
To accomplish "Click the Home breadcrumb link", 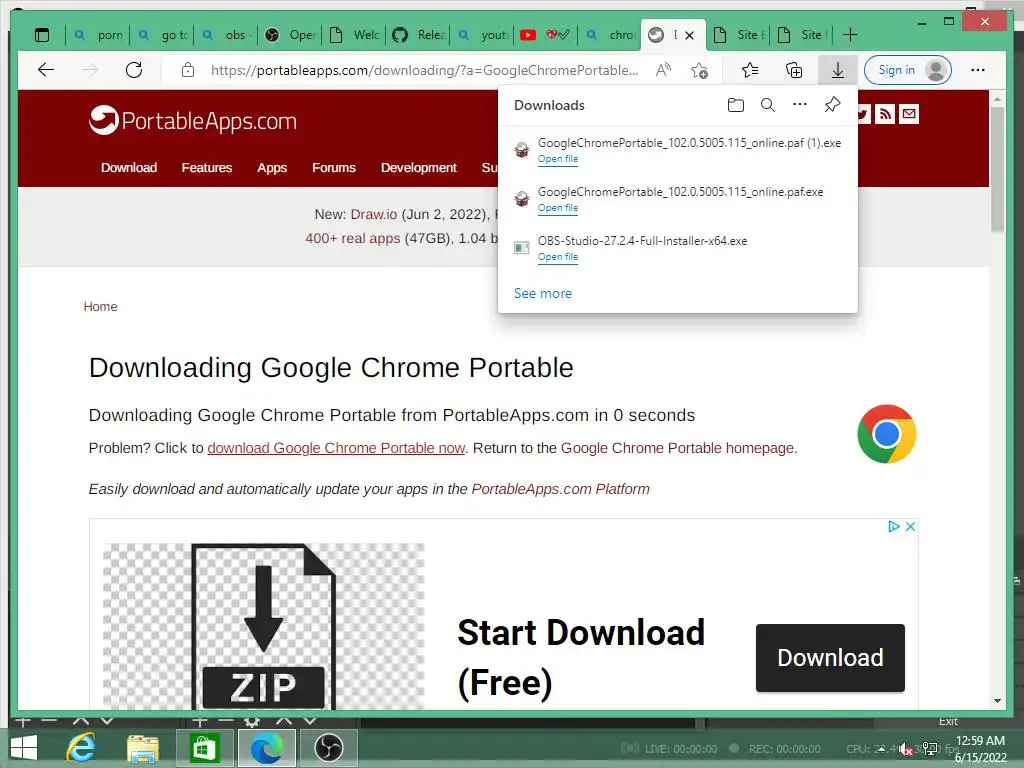I will click(101, 307).
